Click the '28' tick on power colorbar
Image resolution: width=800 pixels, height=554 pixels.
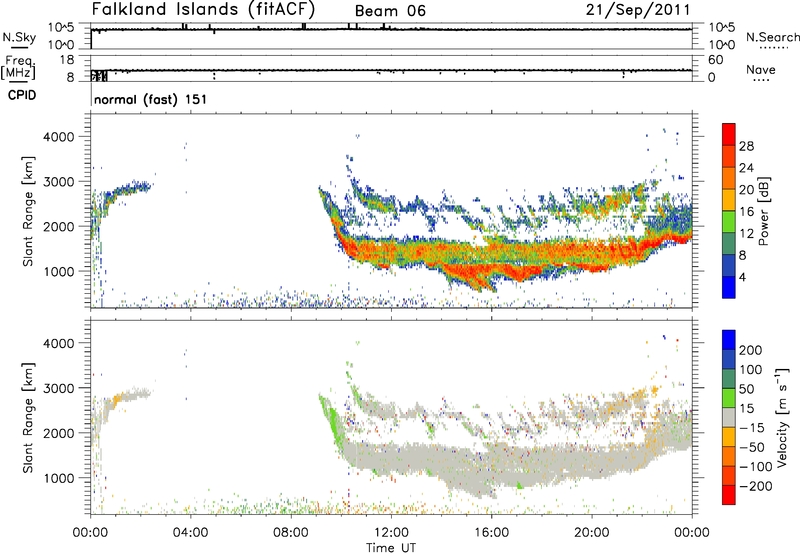coord(746,146)
